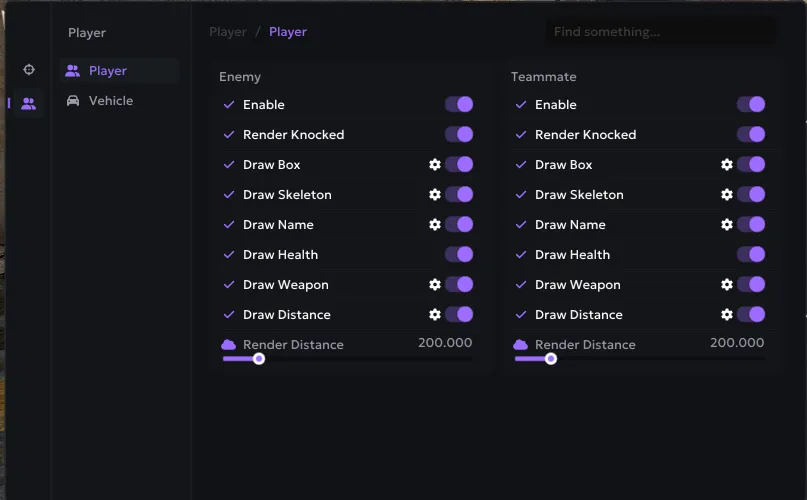Disable Enemy Draw Health toggle

point(459,254)
